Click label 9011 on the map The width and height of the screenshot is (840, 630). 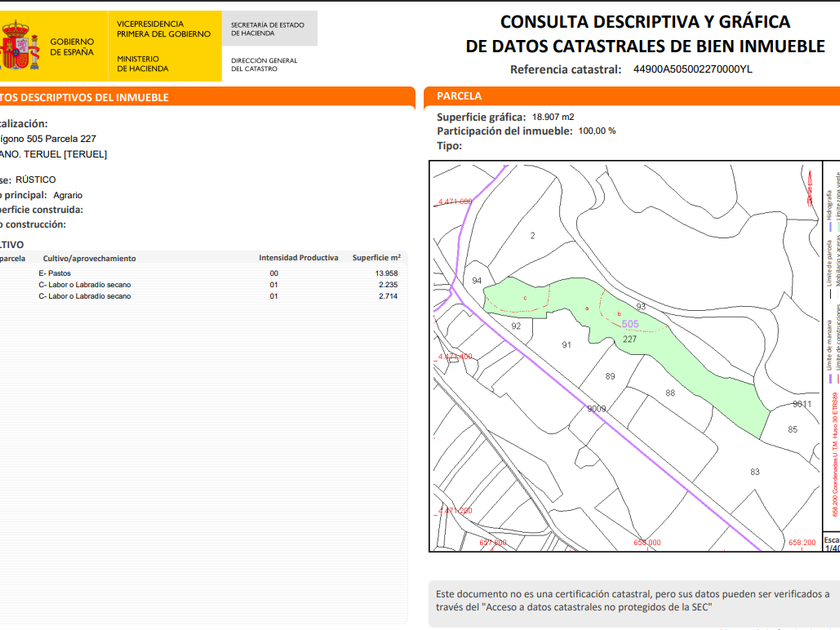point(802,404)
